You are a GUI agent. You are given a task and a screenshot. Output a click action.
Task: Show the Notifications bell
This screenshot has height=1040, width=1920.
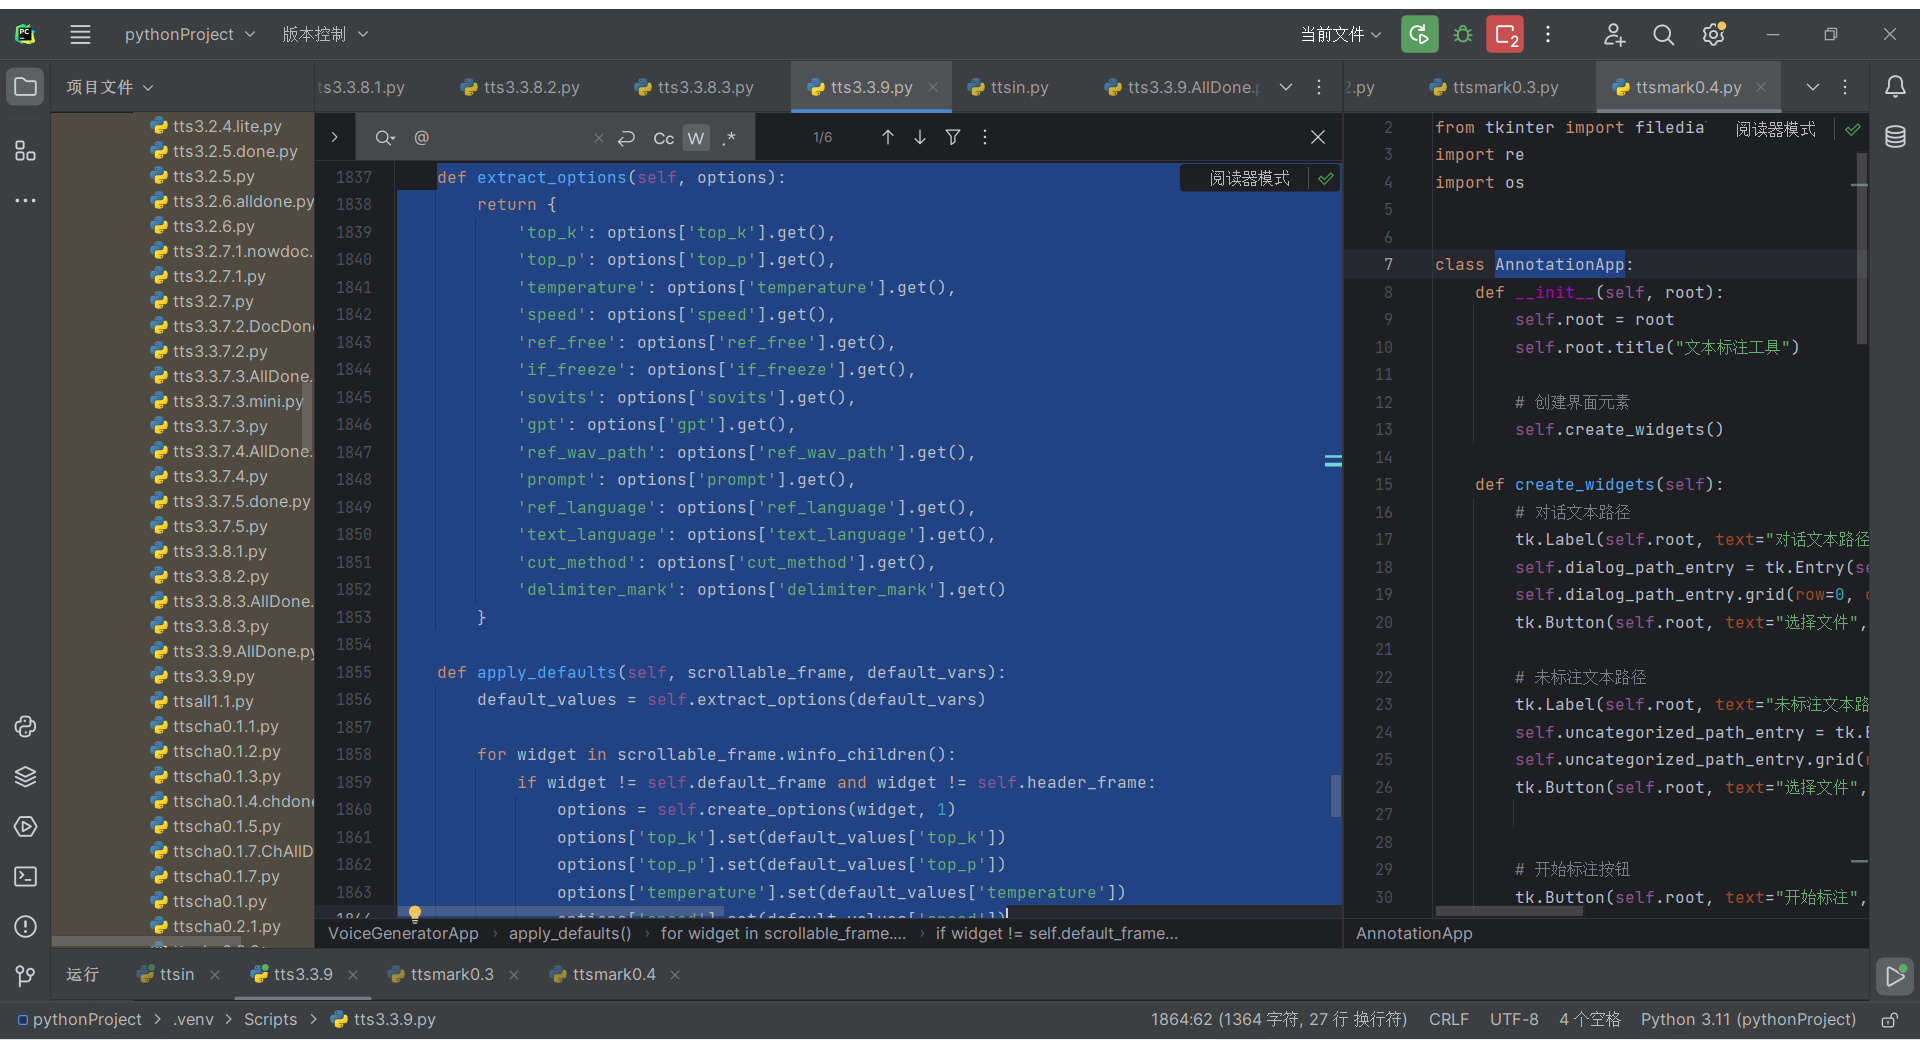[1895, 87]
